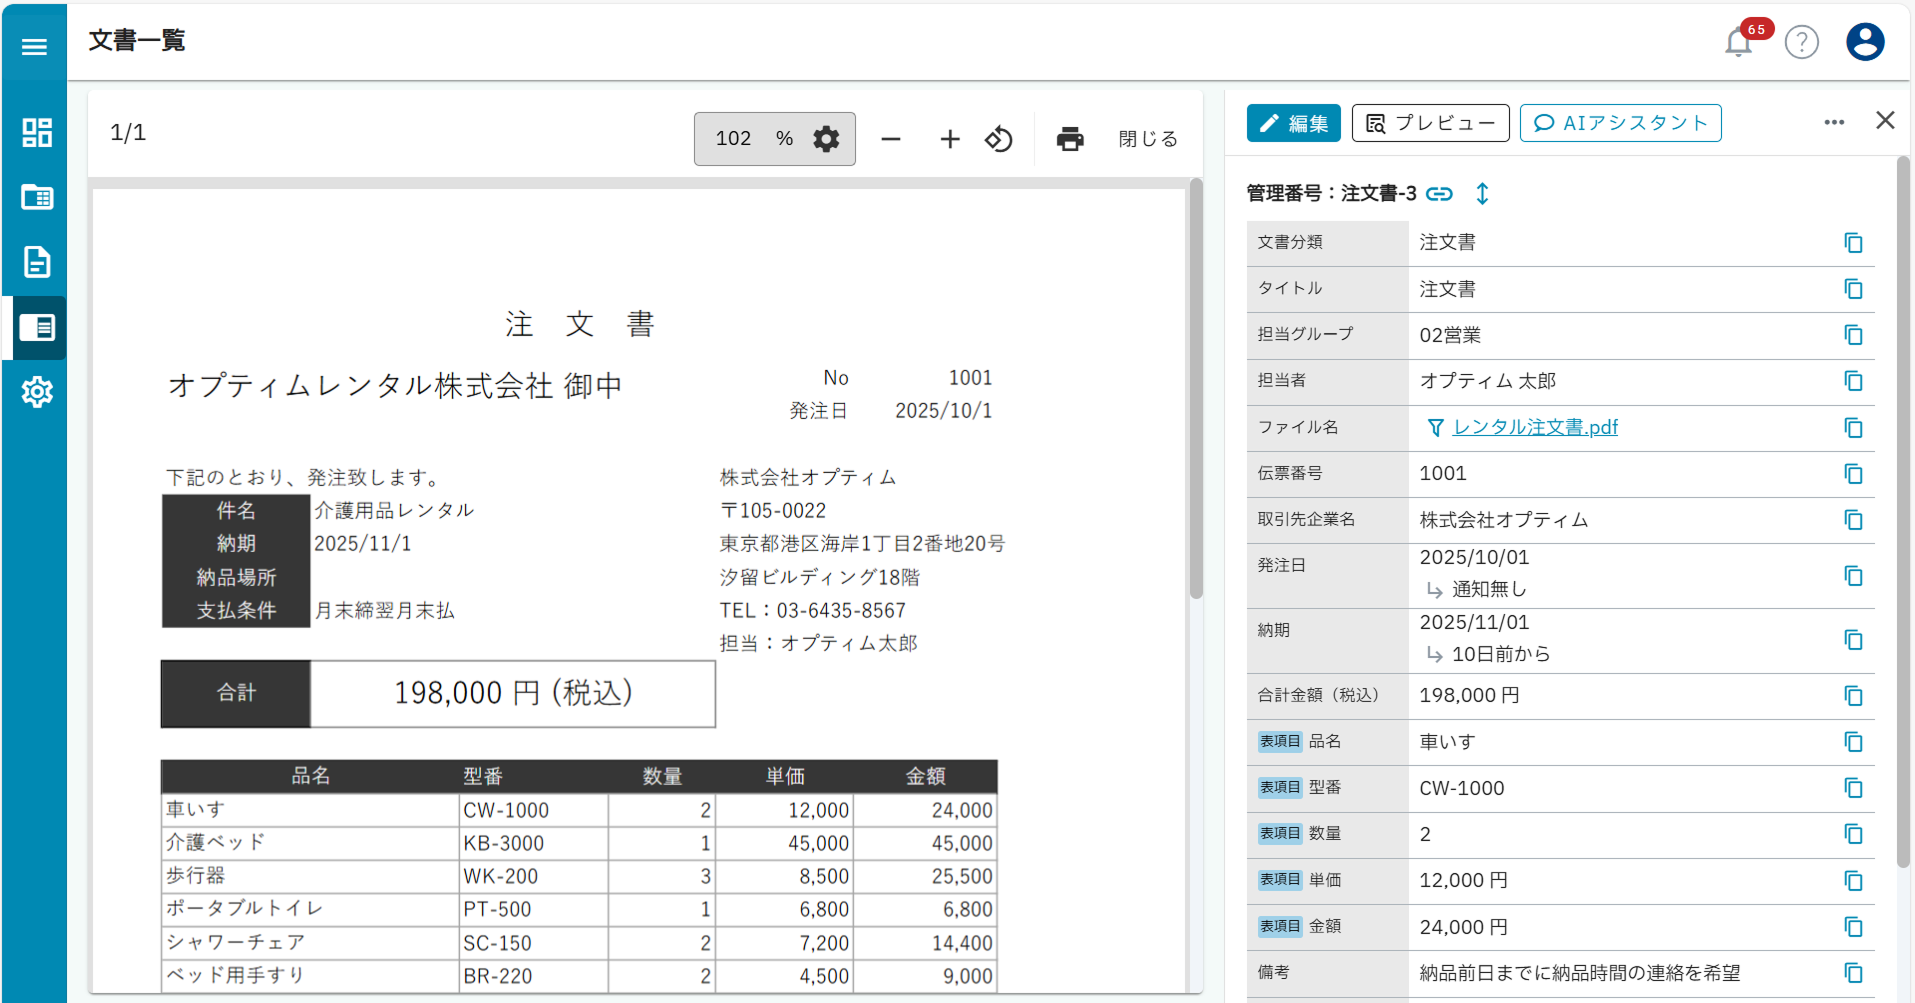The width and height of the screenshot is (1915, 1003).
Task: Rotate the document using the rotate icon
Action: [x=998, y=139]
